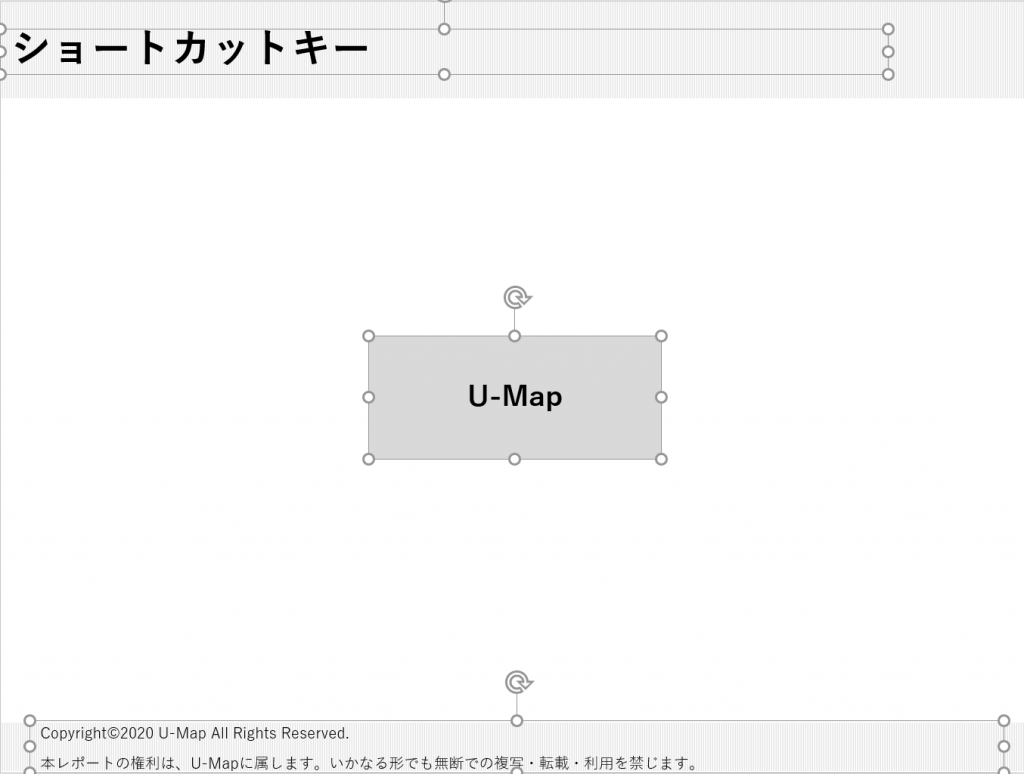1024x774 pixels.
Task: Click the title box bottom-middle handle
Action: [444, 74]
